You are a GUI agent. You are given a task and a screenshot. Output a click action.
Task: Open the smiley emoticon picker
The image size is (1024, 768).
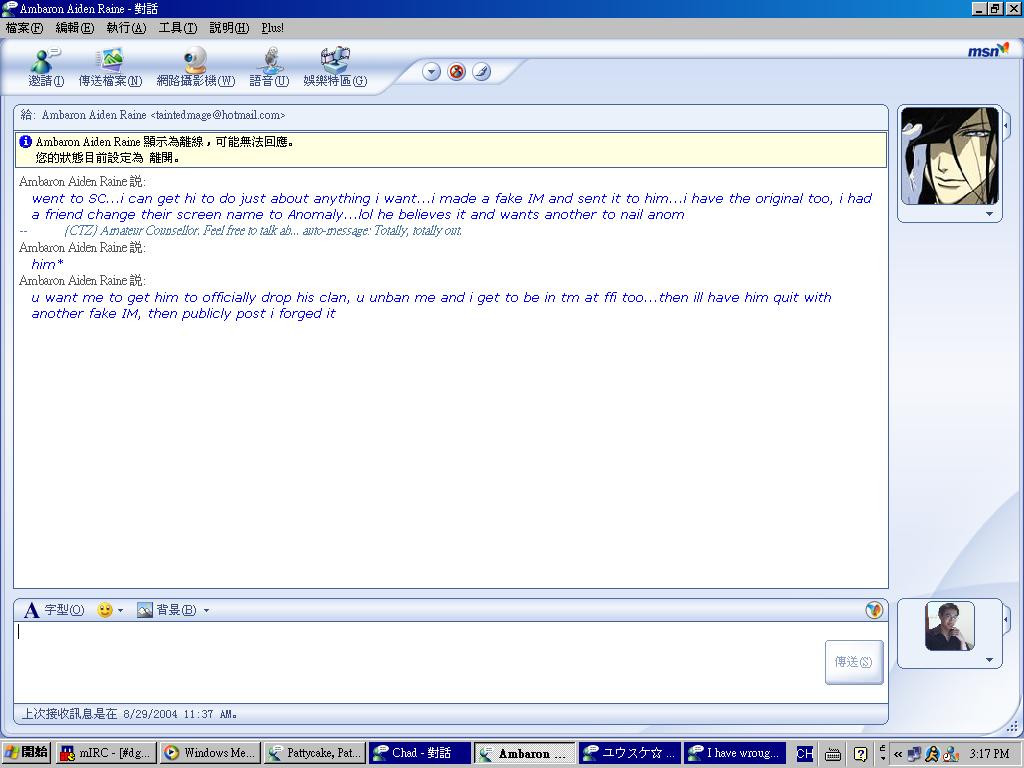point(104,610)
